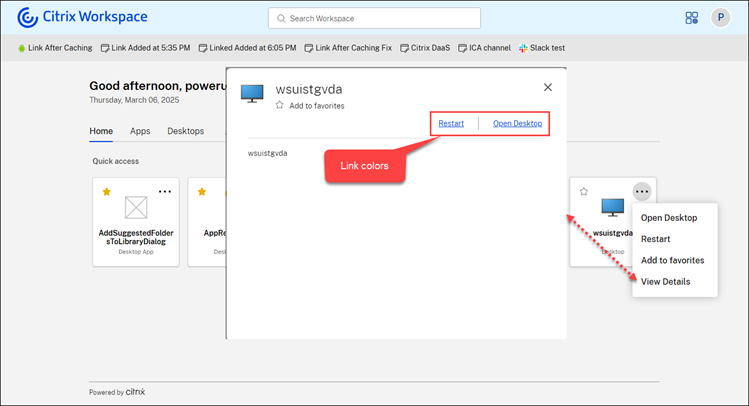This screenshot has width=749, height=406.
Task: Open Link After Caching Fix bookmark
Action: point(348,48)
